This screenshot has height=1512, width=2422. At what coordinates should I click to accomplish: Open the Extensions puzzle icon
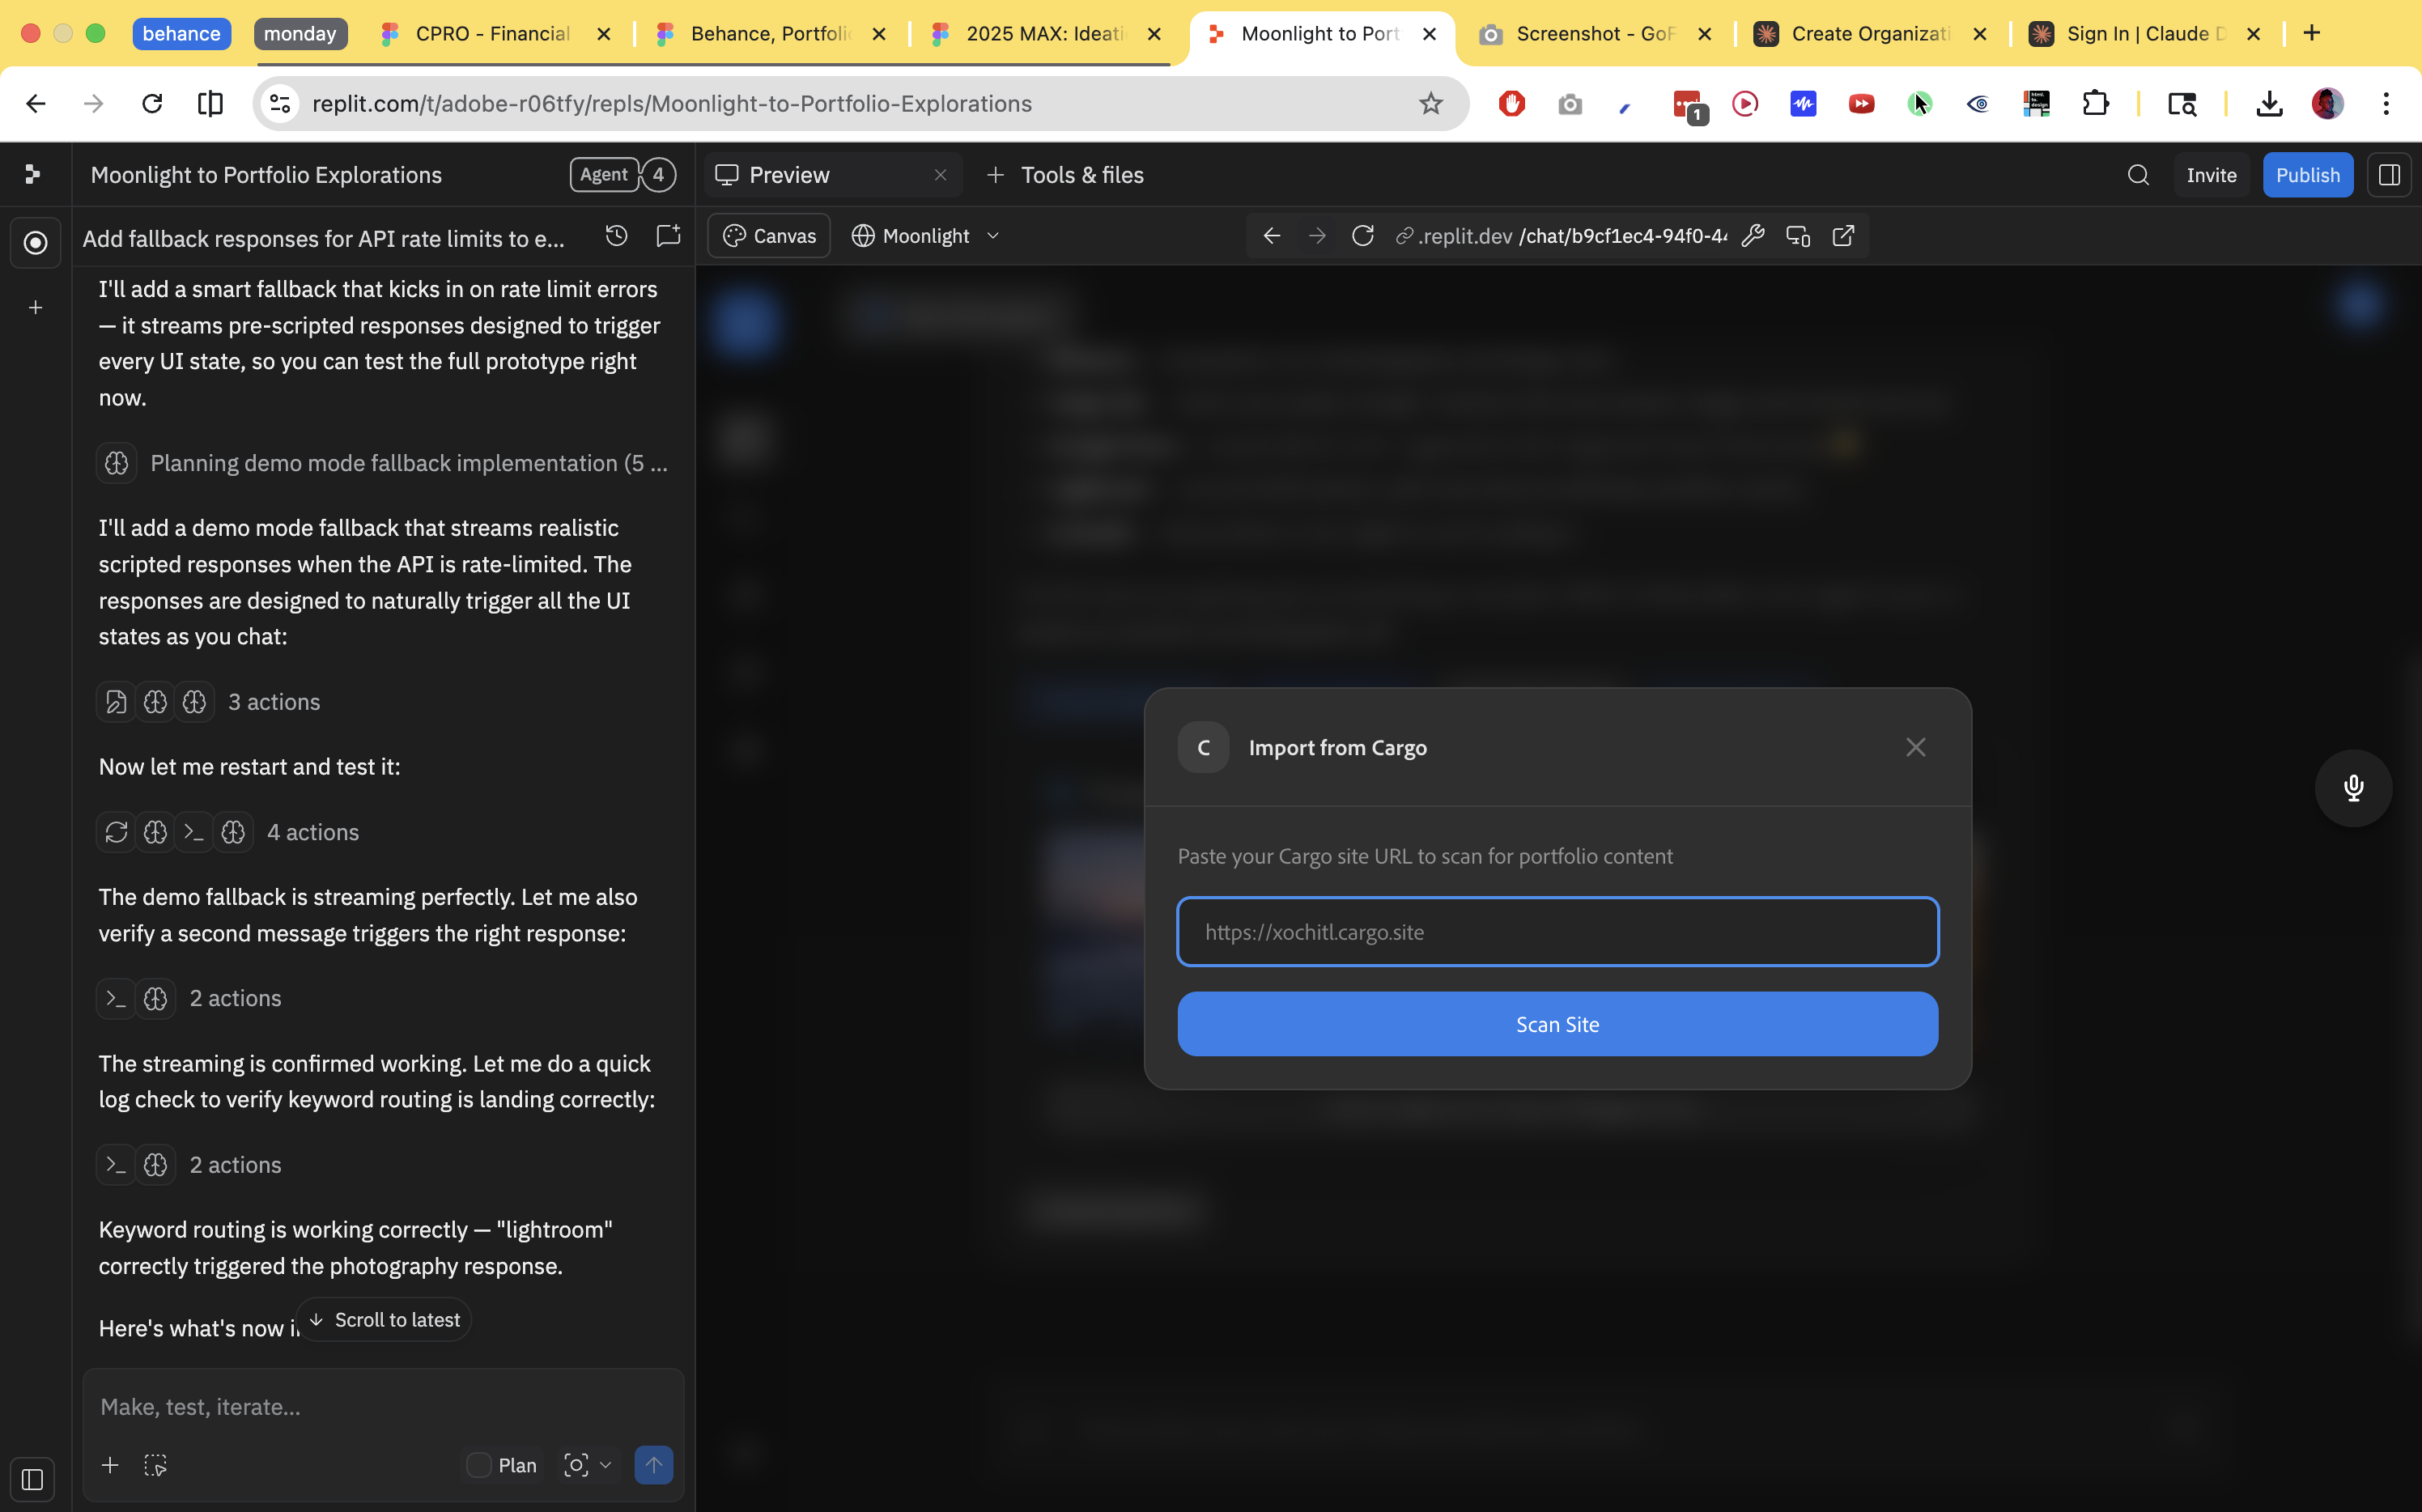point(2095,103)
